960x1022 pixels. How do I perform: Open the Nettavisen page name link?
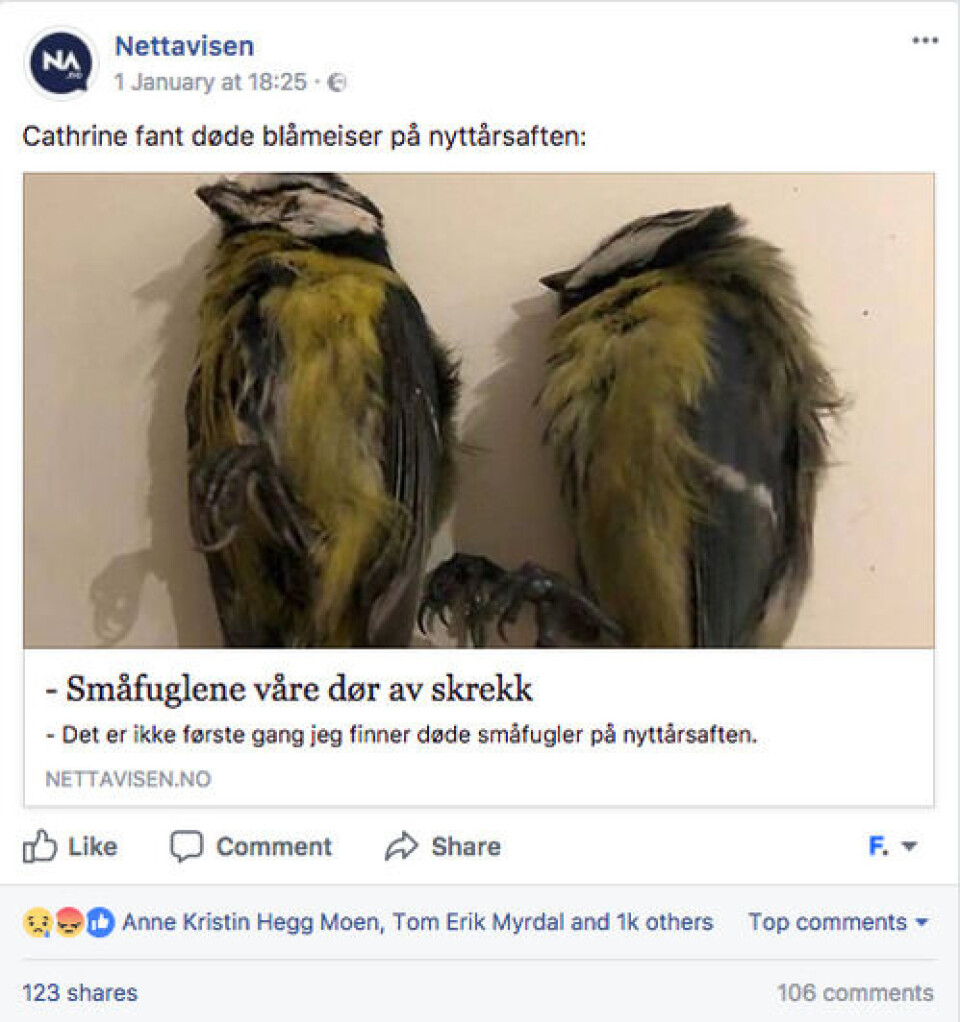pos(184,46)
